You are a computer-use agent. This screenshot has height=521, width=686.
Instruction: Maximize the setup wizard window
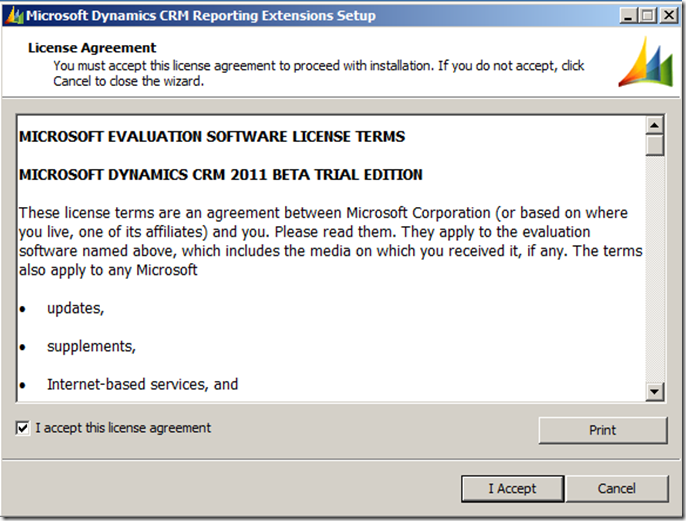tap(645, 16)
